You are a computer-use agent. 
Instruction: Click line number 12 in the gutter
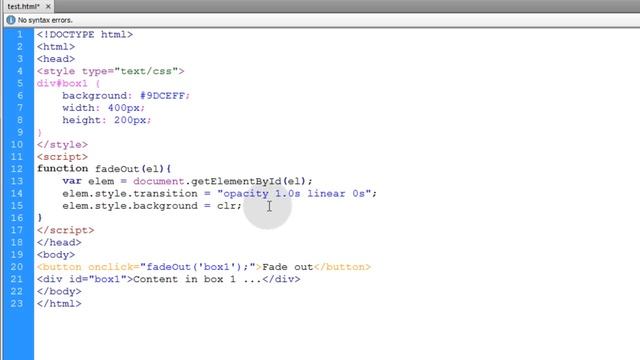[x=17, y=169]
